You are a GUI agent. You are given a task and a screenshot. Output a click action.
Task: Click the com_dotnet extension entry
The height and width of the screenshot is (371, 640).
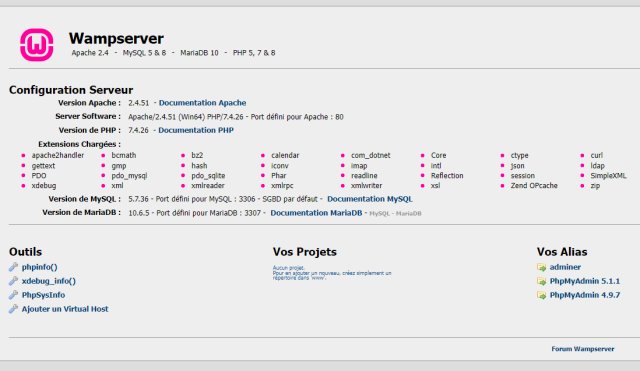tap(371, 156)
